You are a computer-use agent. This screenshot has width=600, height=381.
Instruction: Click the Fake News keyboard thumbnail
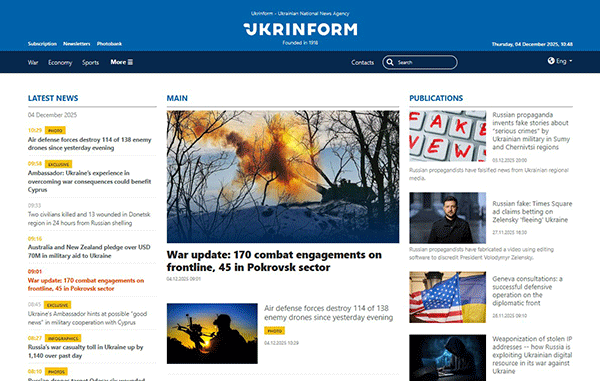[448, 136]
